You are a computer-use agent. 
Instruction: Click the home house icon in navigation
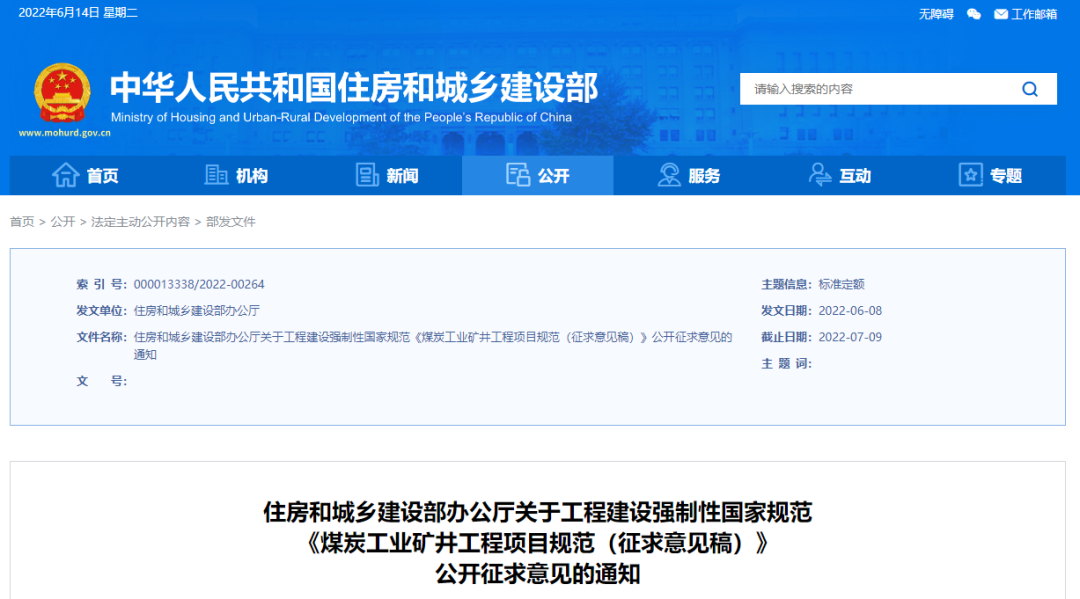[66, 175]
